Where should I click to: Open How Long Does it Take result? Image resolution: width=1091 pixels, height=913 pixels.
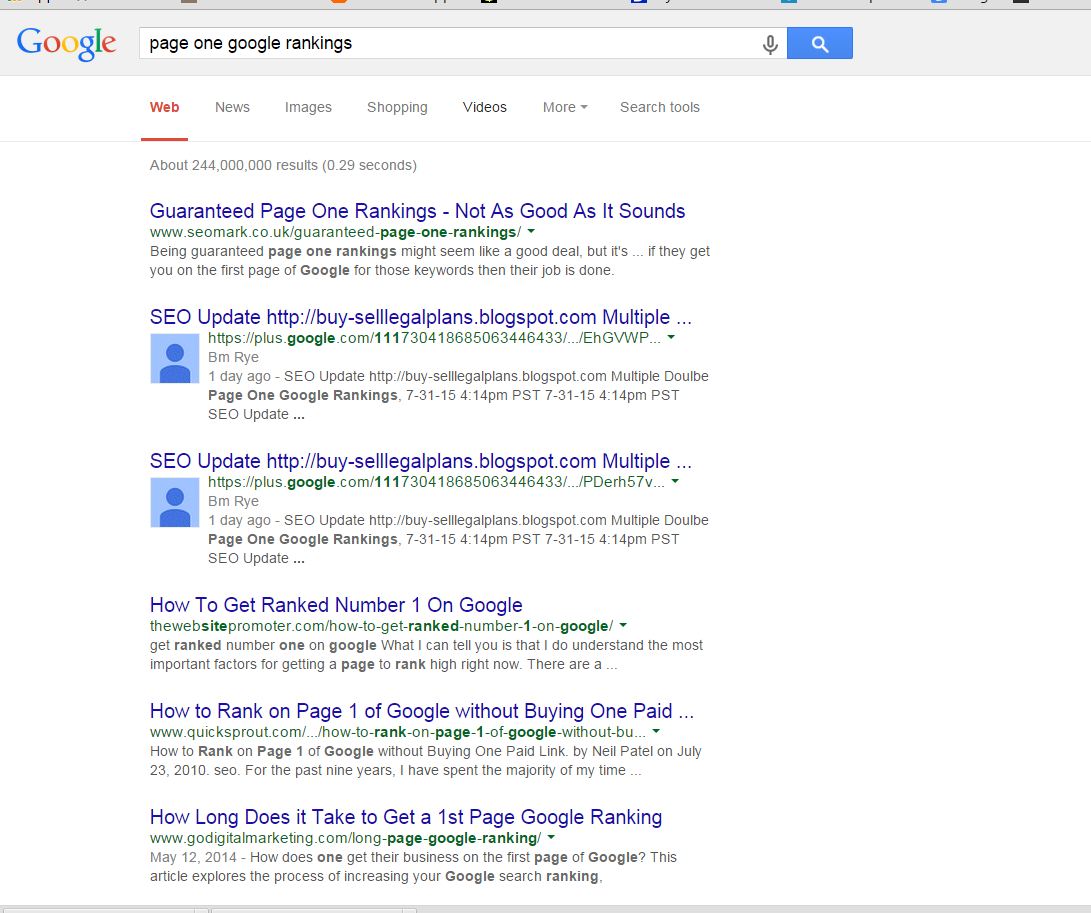pyautogui.click(x=406, y=816)
